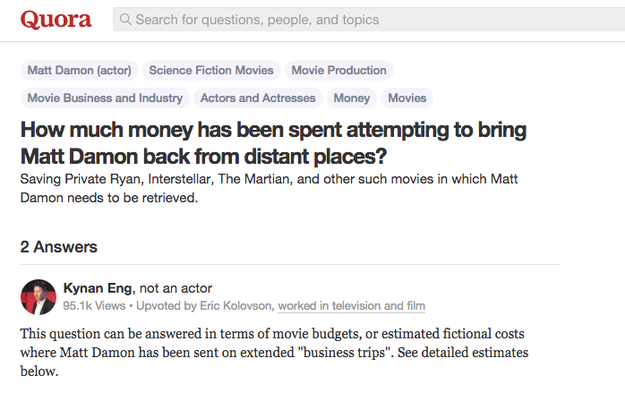Open the Science Fiction Movies topic
Image resolution: width=625 pixels, height=401 pixels.
pyautogui.click(x=211, y=71)
